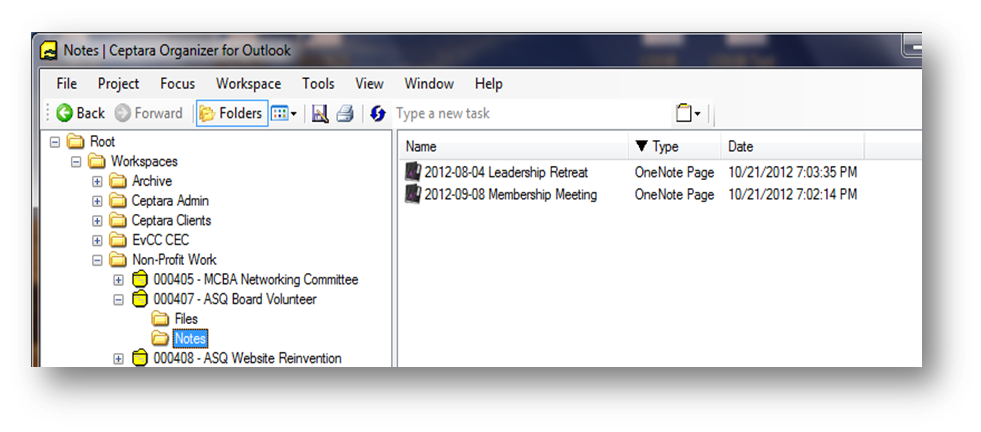The height and width of the screenshot is (432, 981).
Task: Open the view options grid dropdown
Action: 284,113
